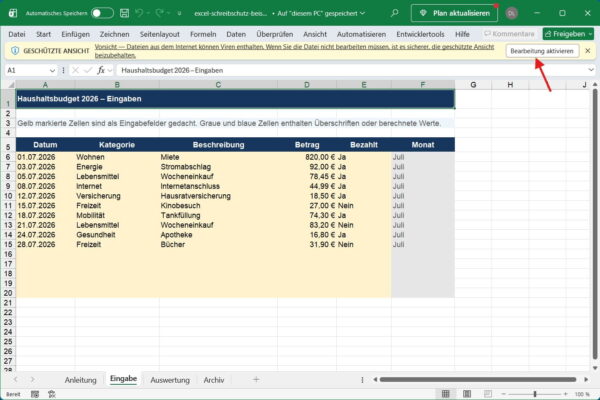The width and height of the screenshot is (600, 400).
Task: Select column header H
Action: [x=510, y=85]
